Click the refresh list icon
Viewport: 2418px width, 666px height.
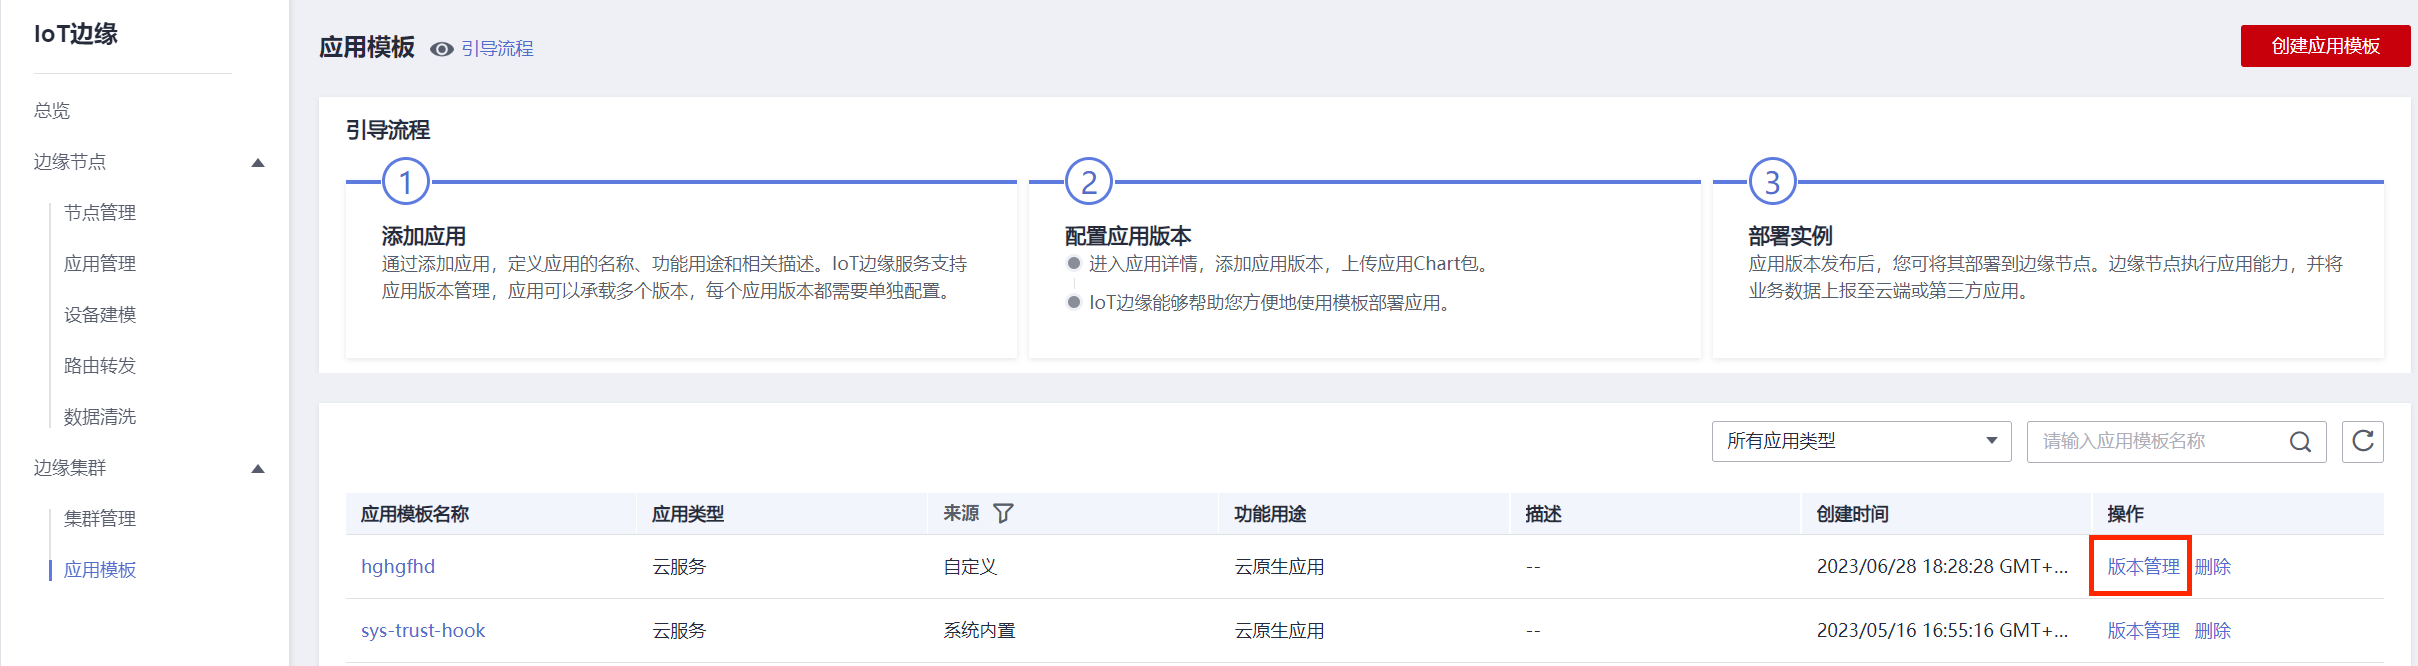[2363, 441]
